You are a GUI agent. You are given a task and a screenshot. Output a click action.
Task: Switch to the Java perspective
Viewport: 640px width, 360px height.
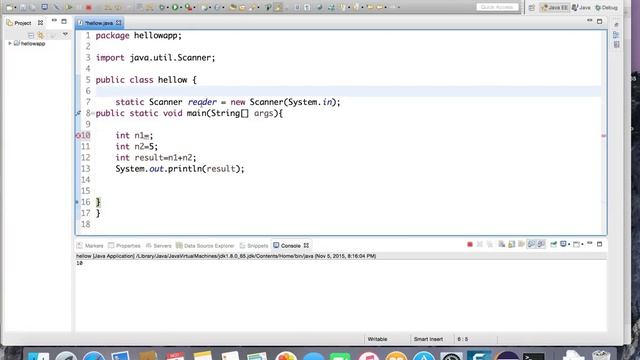581,8
